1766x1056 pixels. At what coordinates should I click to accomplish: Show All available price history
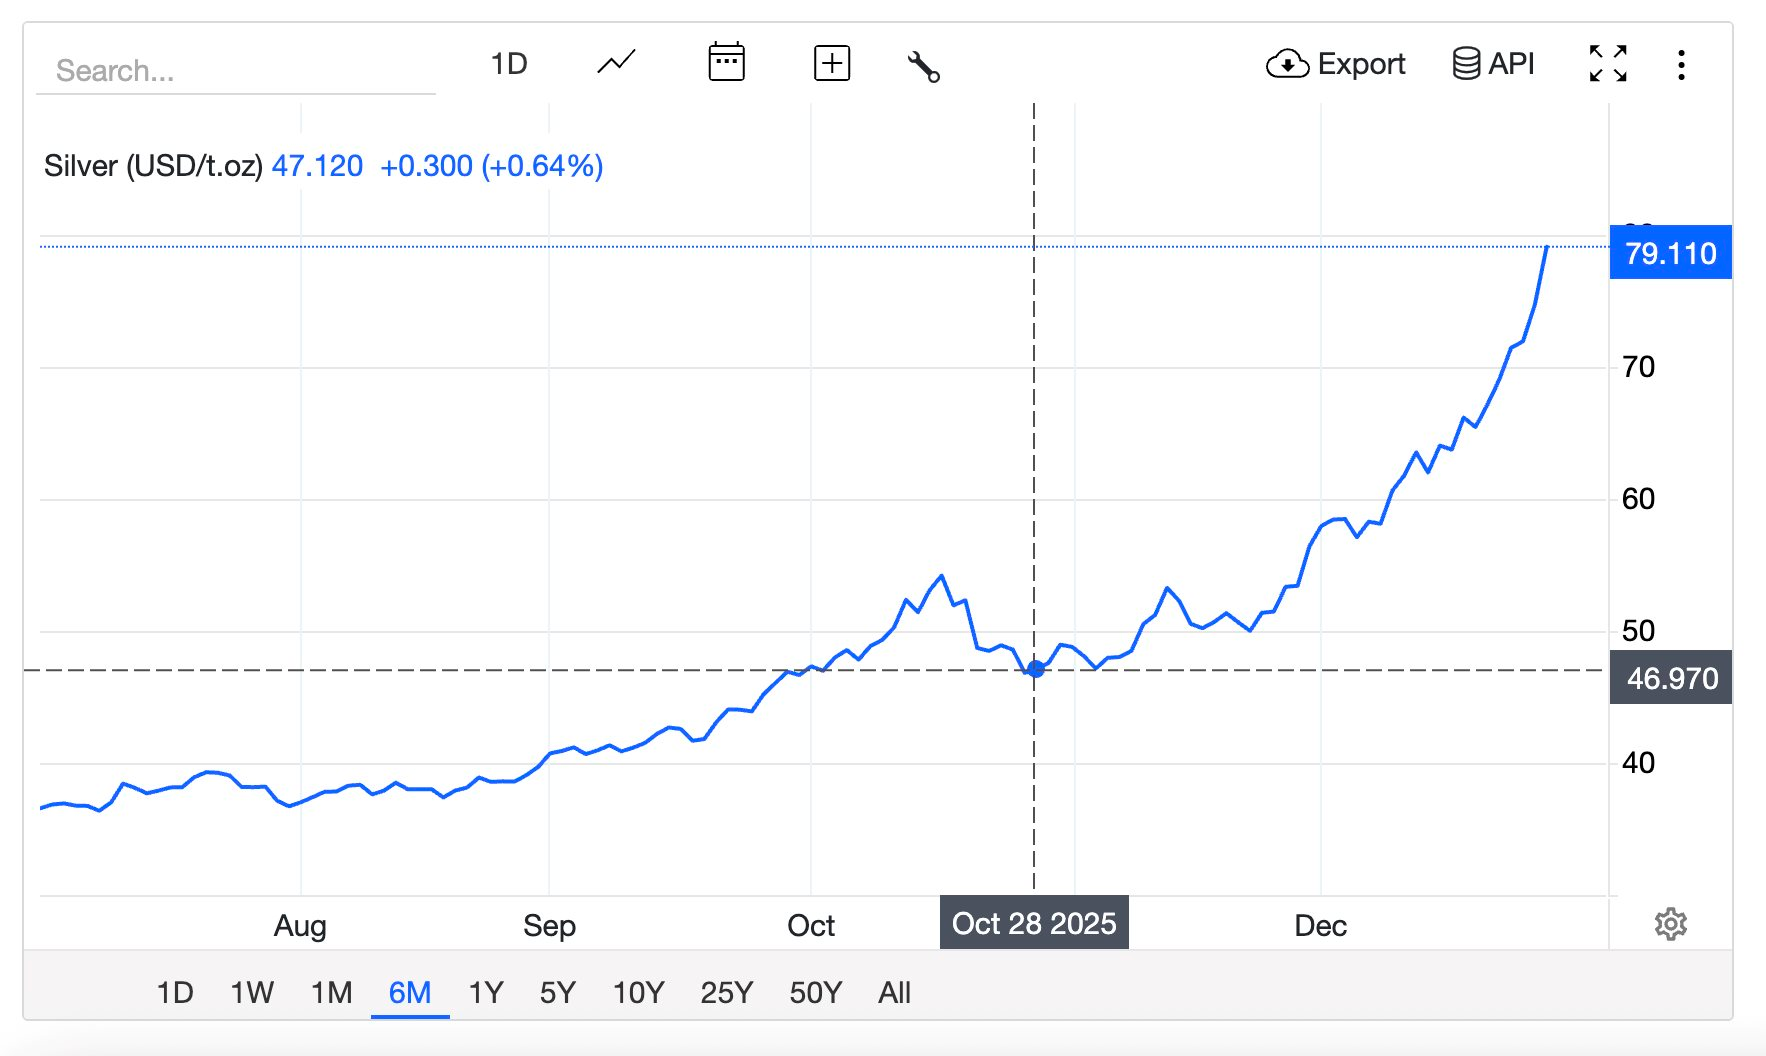(894, 993)
